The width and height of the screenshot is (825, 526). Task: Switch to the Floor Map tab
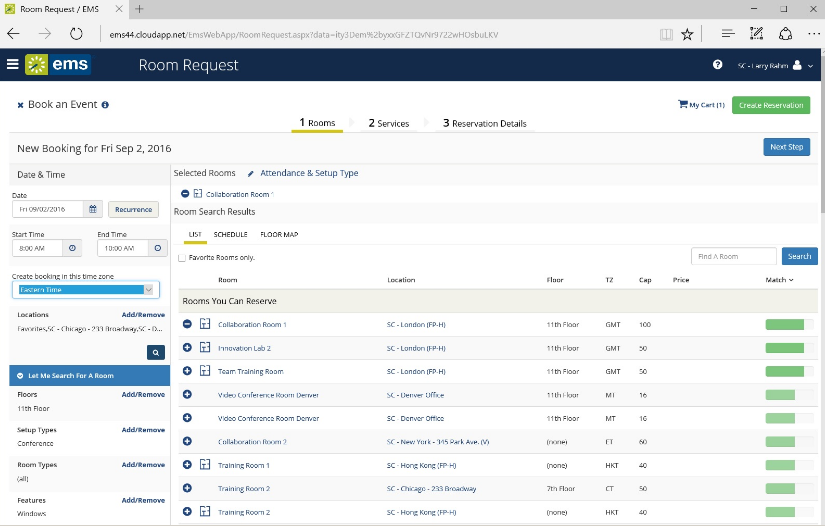tap(279, 235)
